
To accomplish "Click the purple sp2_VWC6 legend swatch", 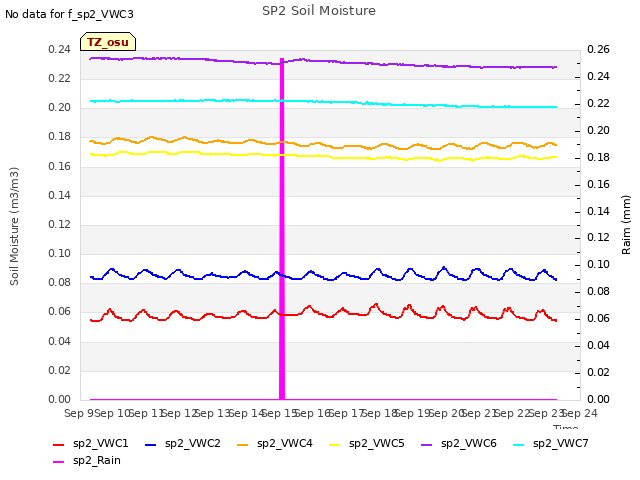I will (x=427, y=444).
